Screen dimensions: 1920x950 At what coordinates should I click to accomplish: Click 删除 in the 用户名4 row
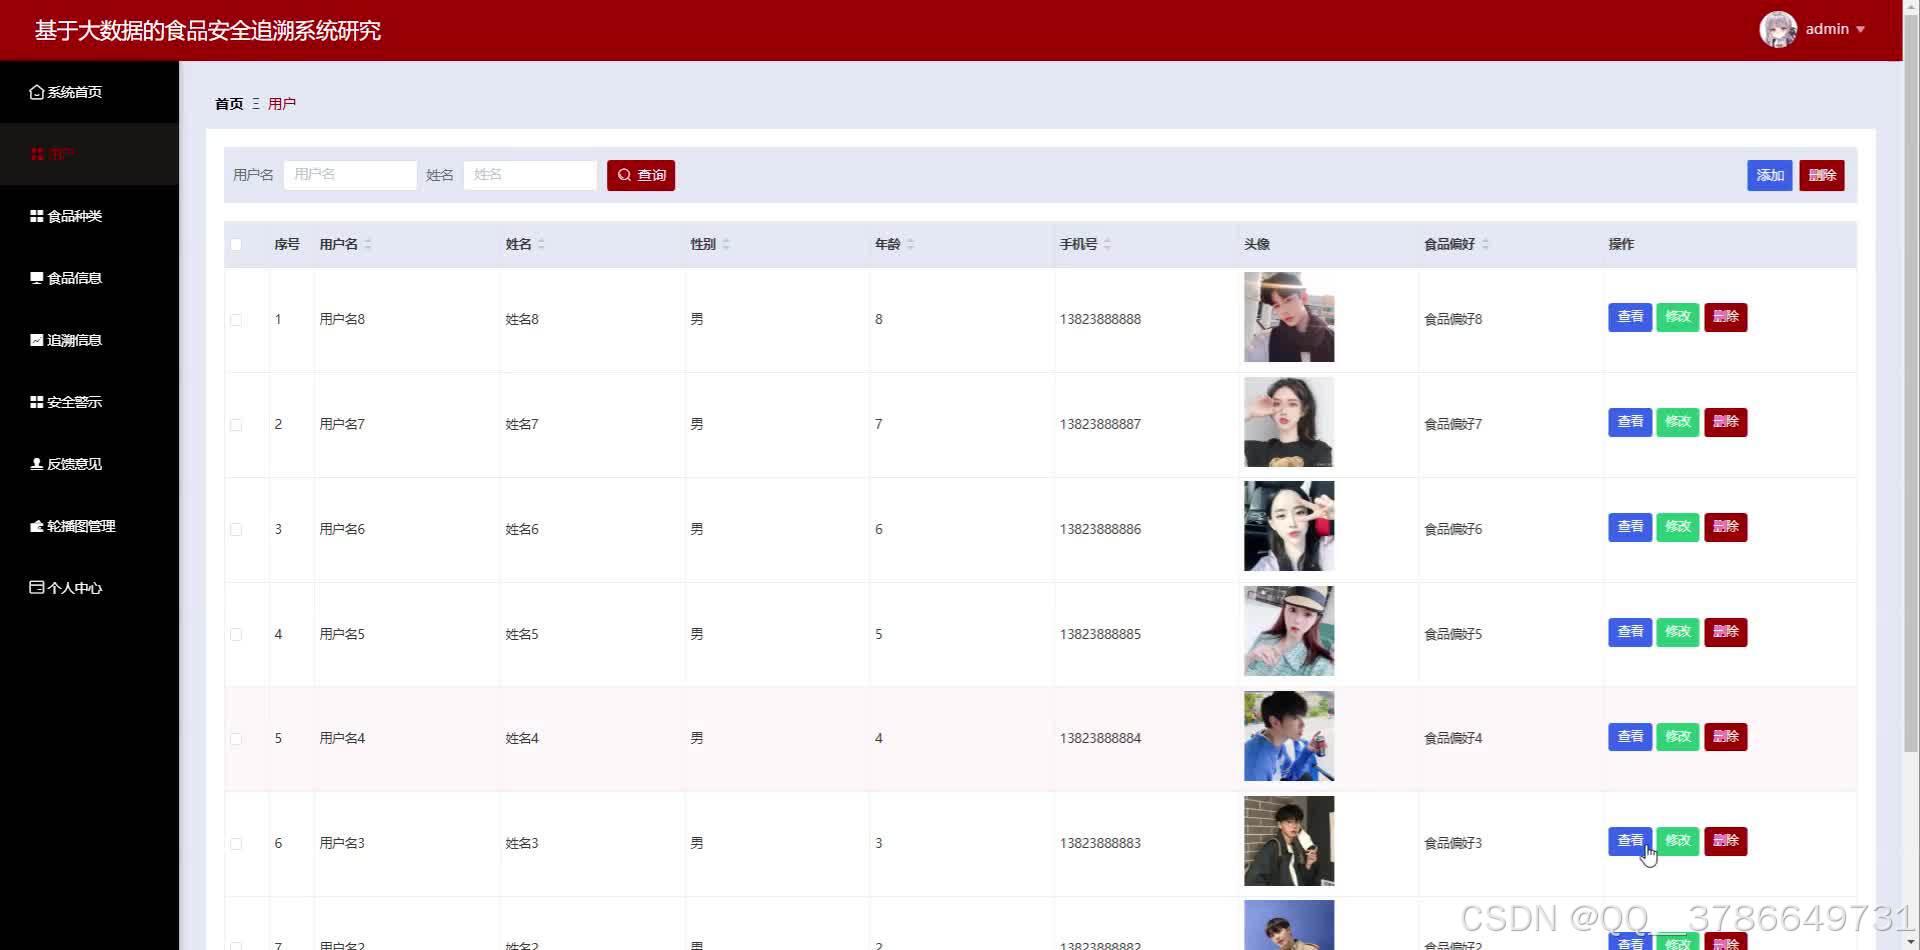(x=1726, y=737)
